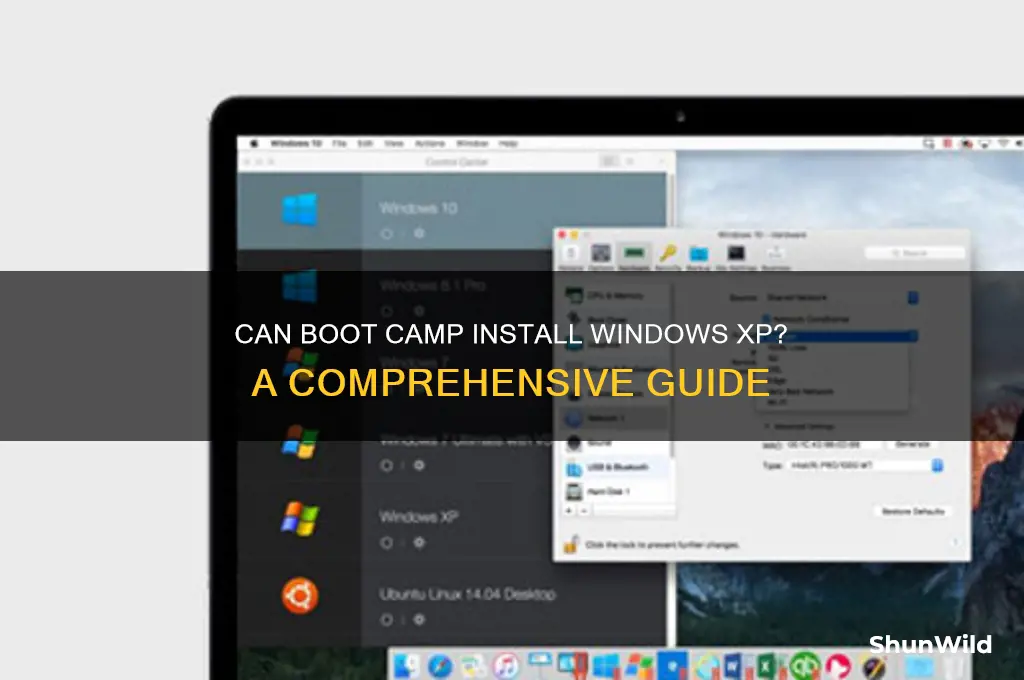Click the MAC address field
This screenshot has width=1024, height=680.
click(832, 445)
